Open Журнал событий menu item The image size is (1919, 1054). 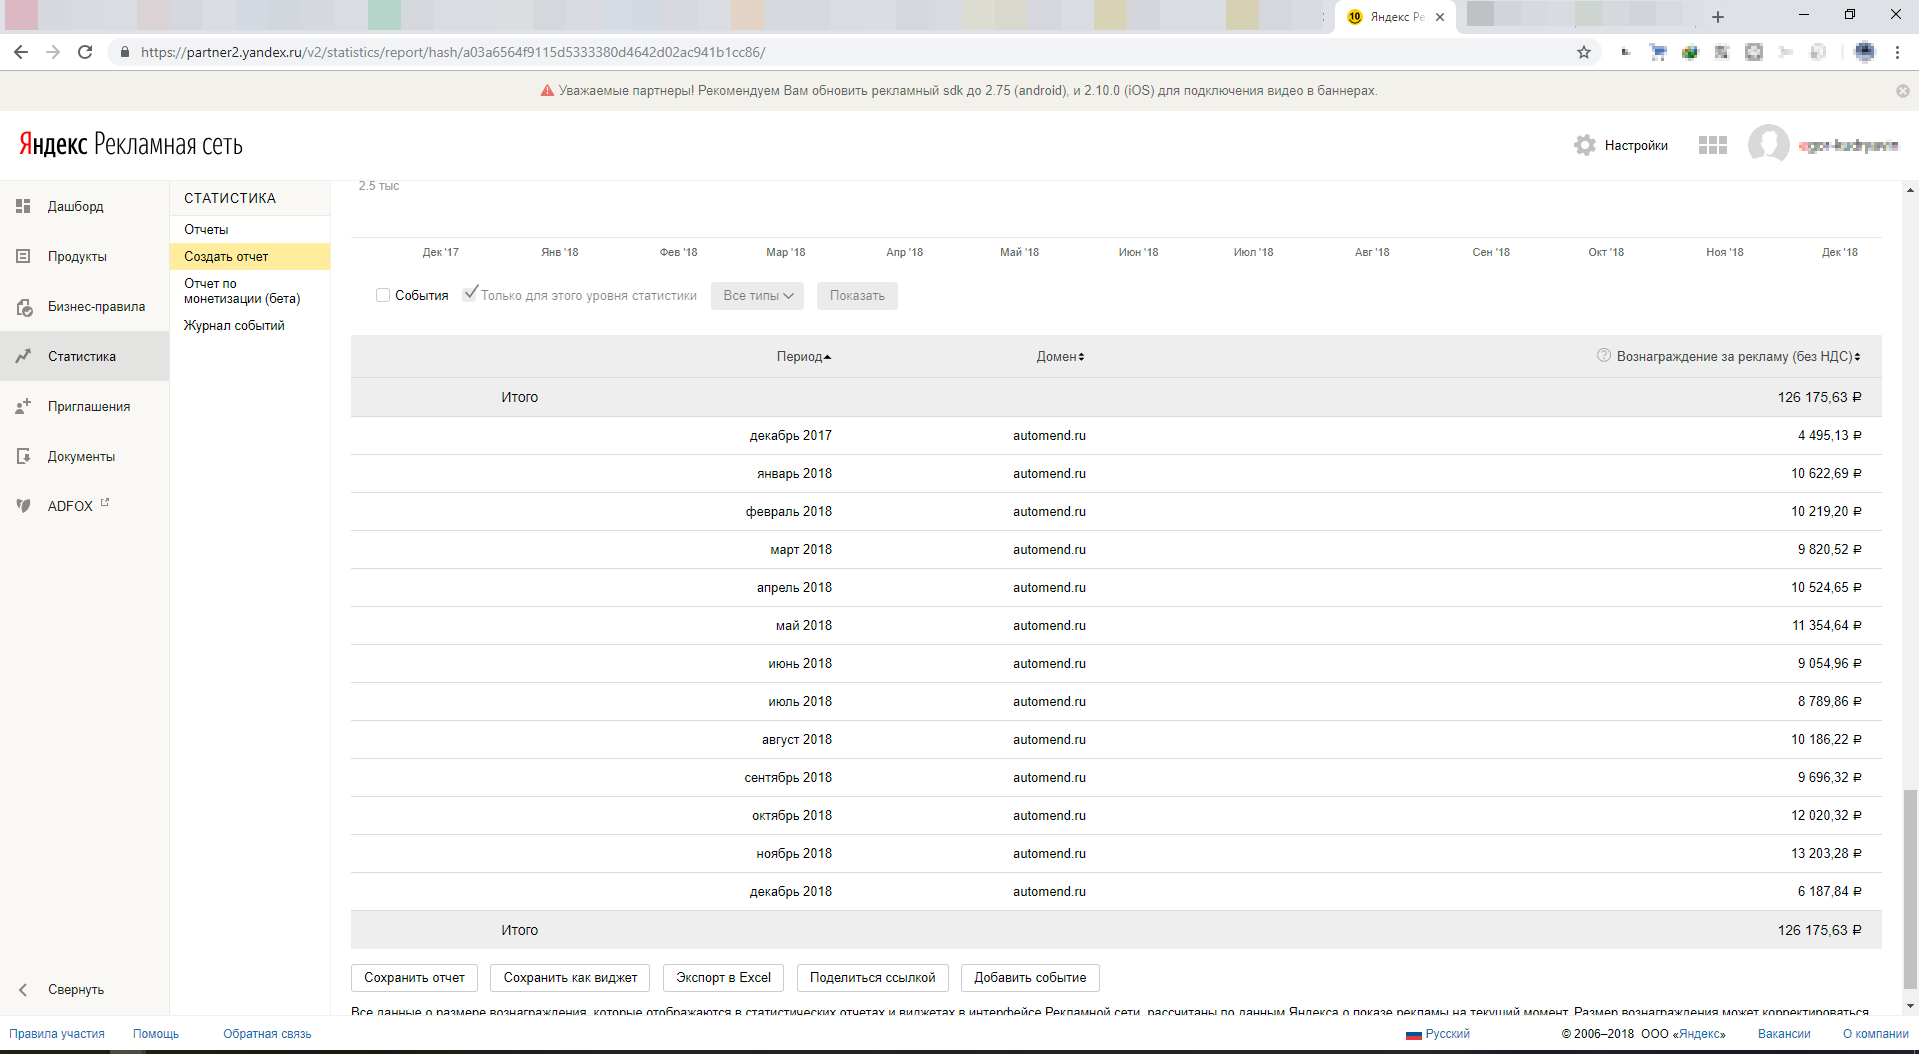(x=234, y=326)
